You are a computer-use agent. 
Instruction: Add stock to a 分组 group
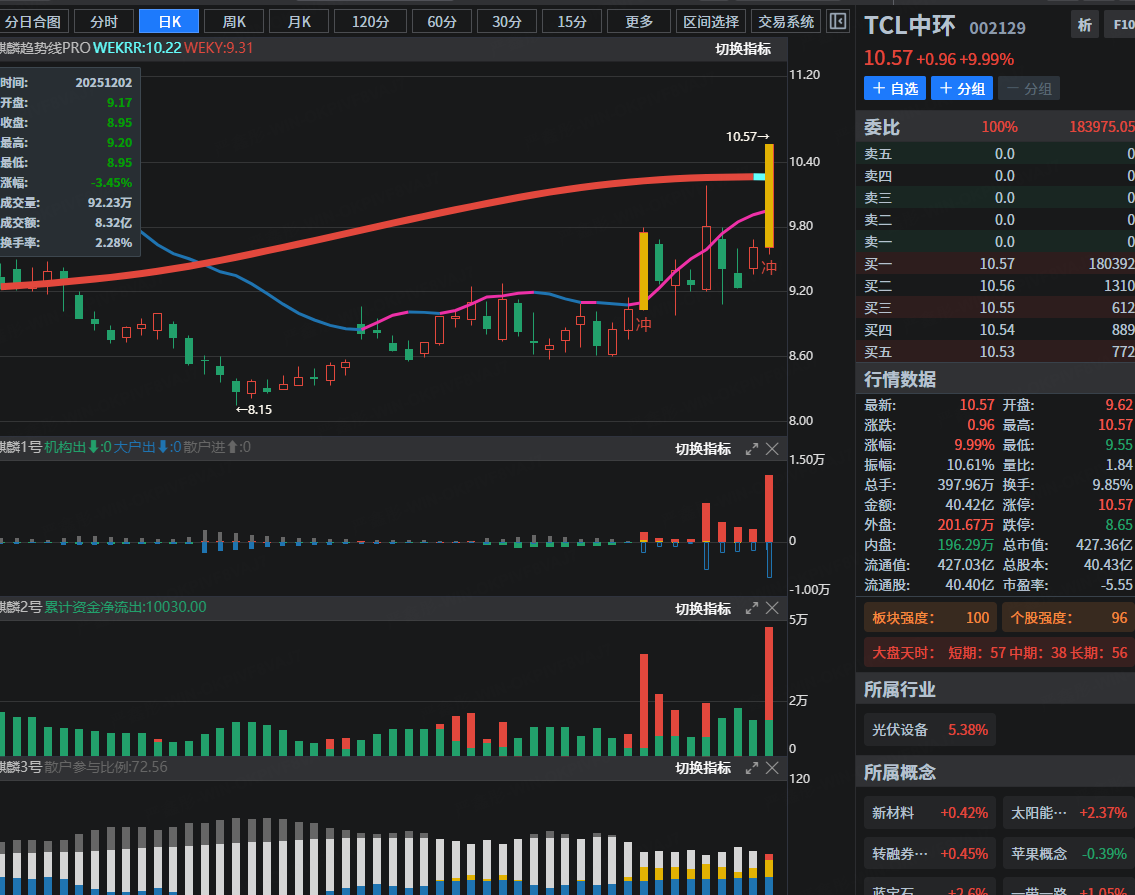(x=961, y=89)
